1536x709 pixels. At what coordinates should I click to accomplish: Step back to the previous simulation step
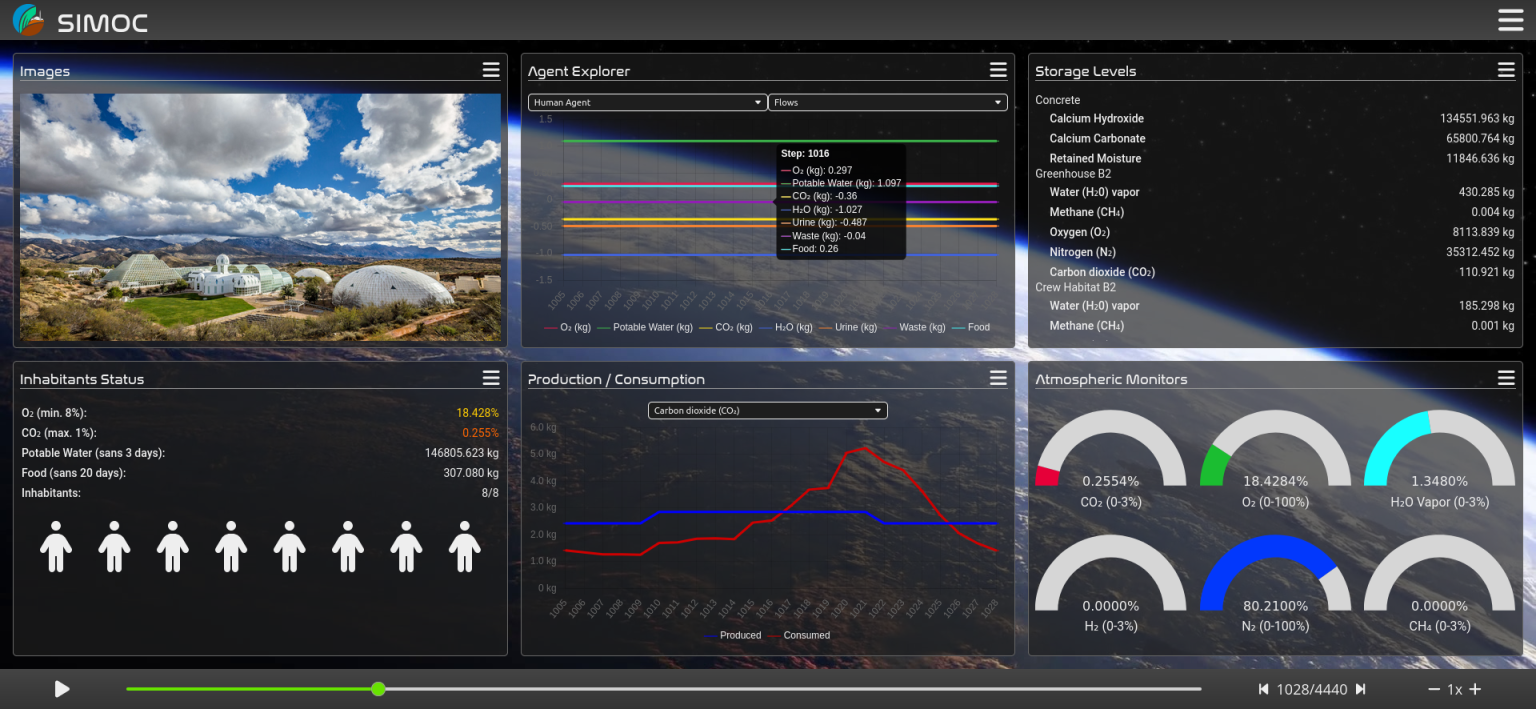pos(1263,689)
